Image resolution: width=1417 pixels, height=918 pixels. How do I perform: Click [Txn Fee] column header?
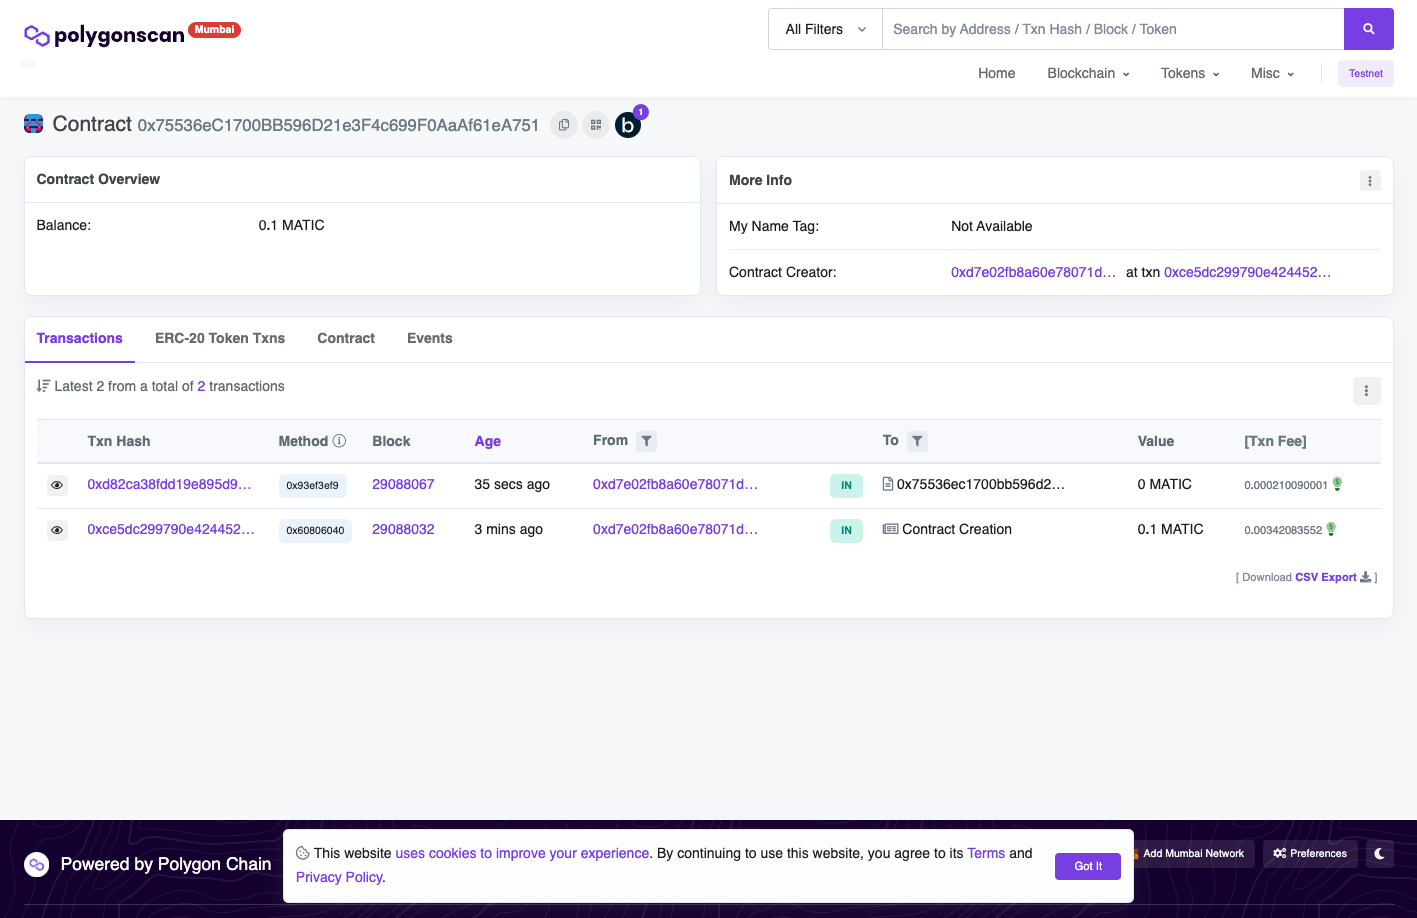click(1275, 441)
